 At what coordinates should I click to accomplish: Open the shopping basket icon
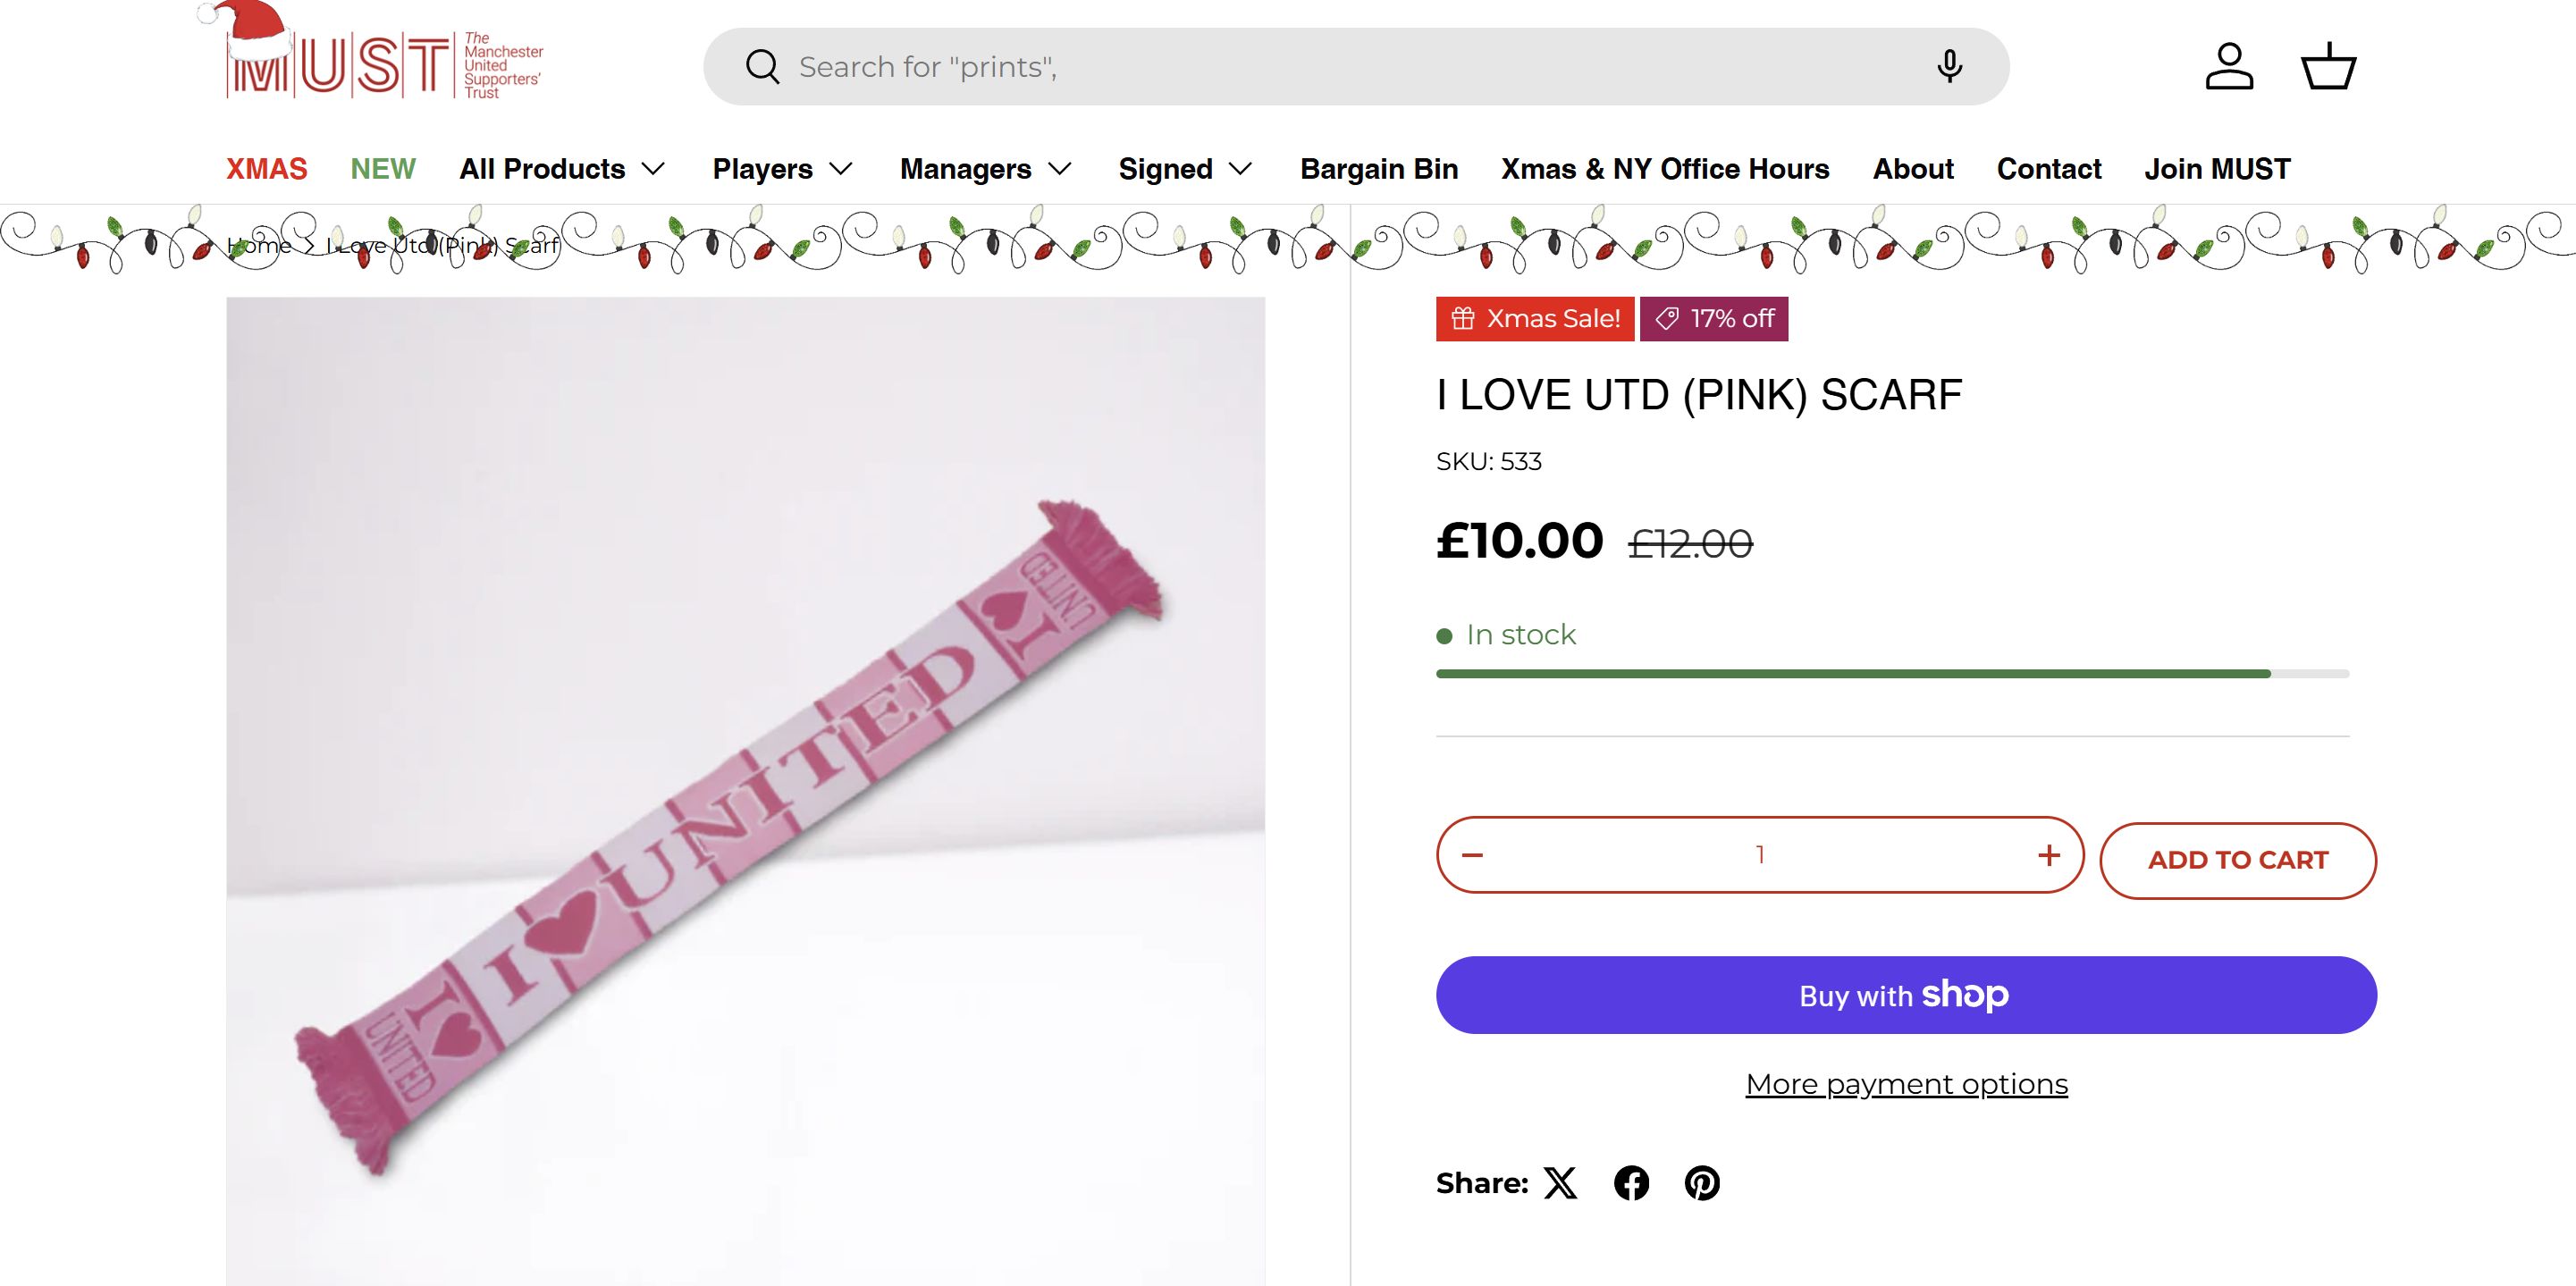[2329, 67]
